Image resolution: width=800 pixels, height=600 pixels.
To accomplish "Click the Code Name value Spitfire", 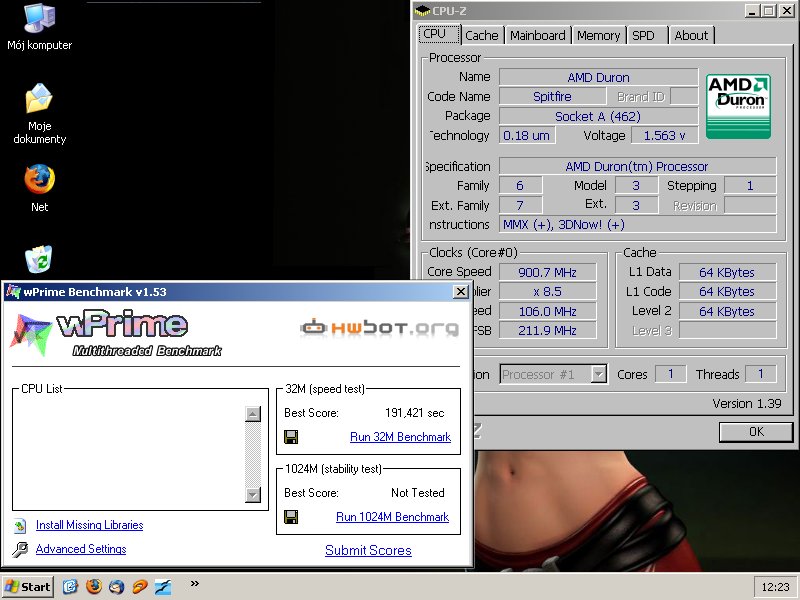I will (x=553, y=96).
